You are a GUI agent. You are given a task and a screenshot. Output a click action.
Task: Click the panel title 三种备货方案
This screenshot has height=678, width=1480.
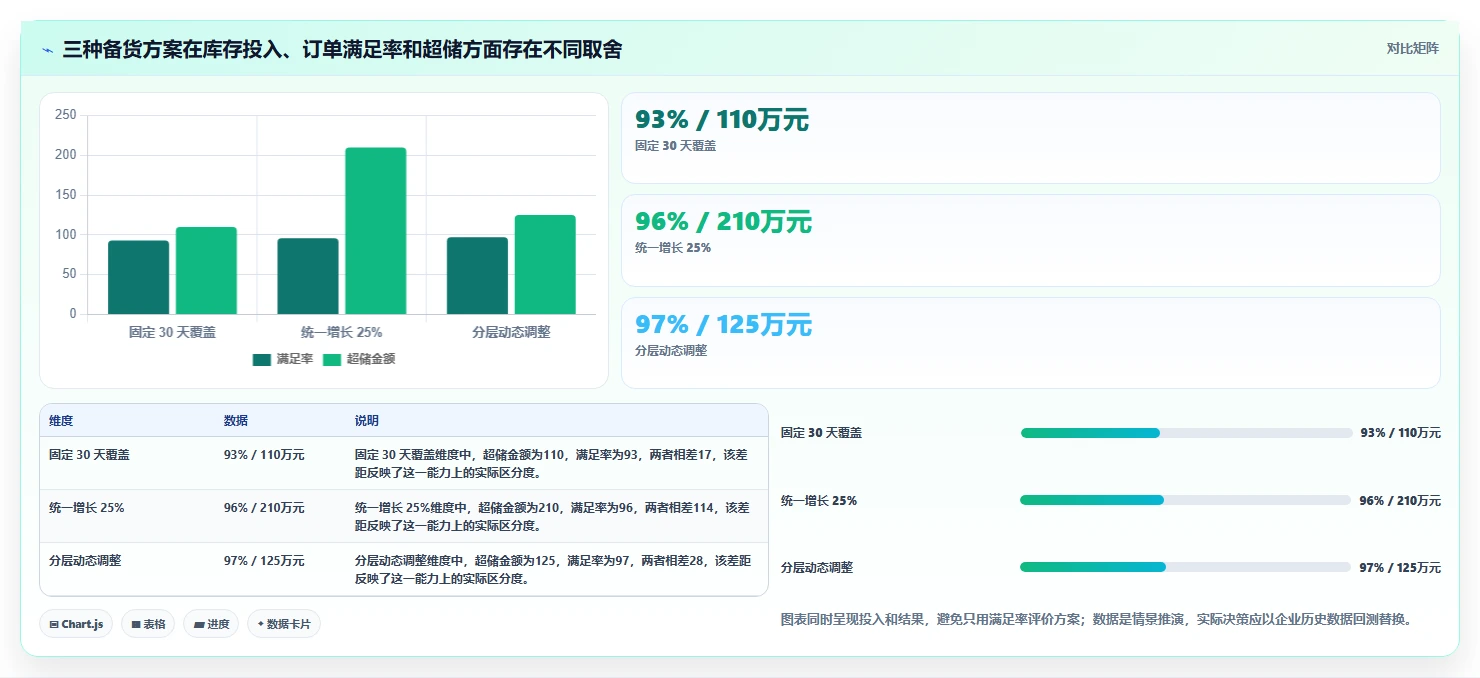click(342, 49)
